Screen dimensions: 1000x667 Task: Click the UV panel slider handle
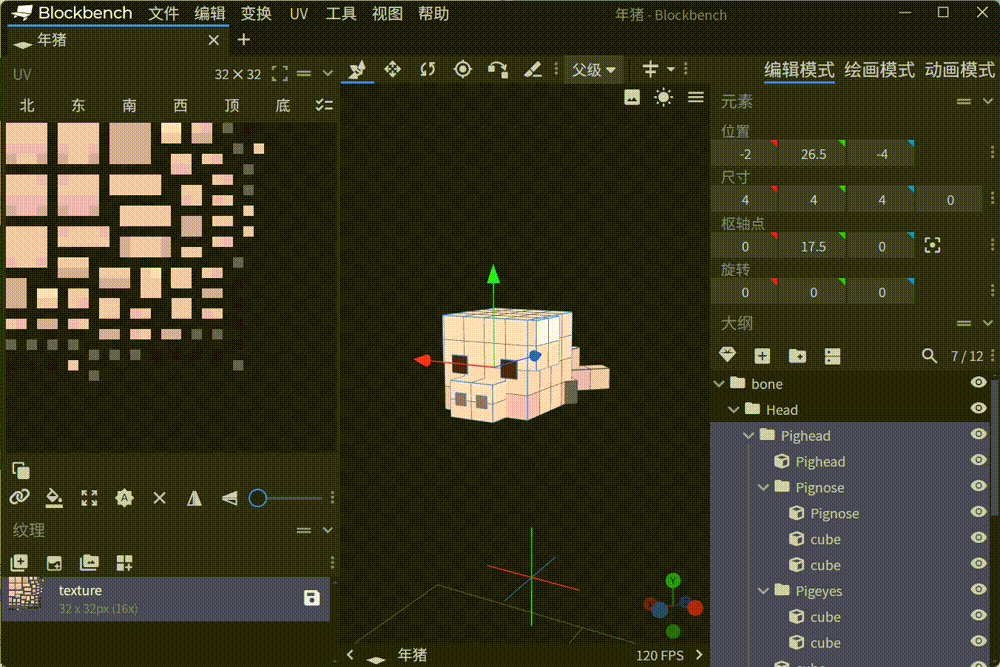(x=257, y=497)
